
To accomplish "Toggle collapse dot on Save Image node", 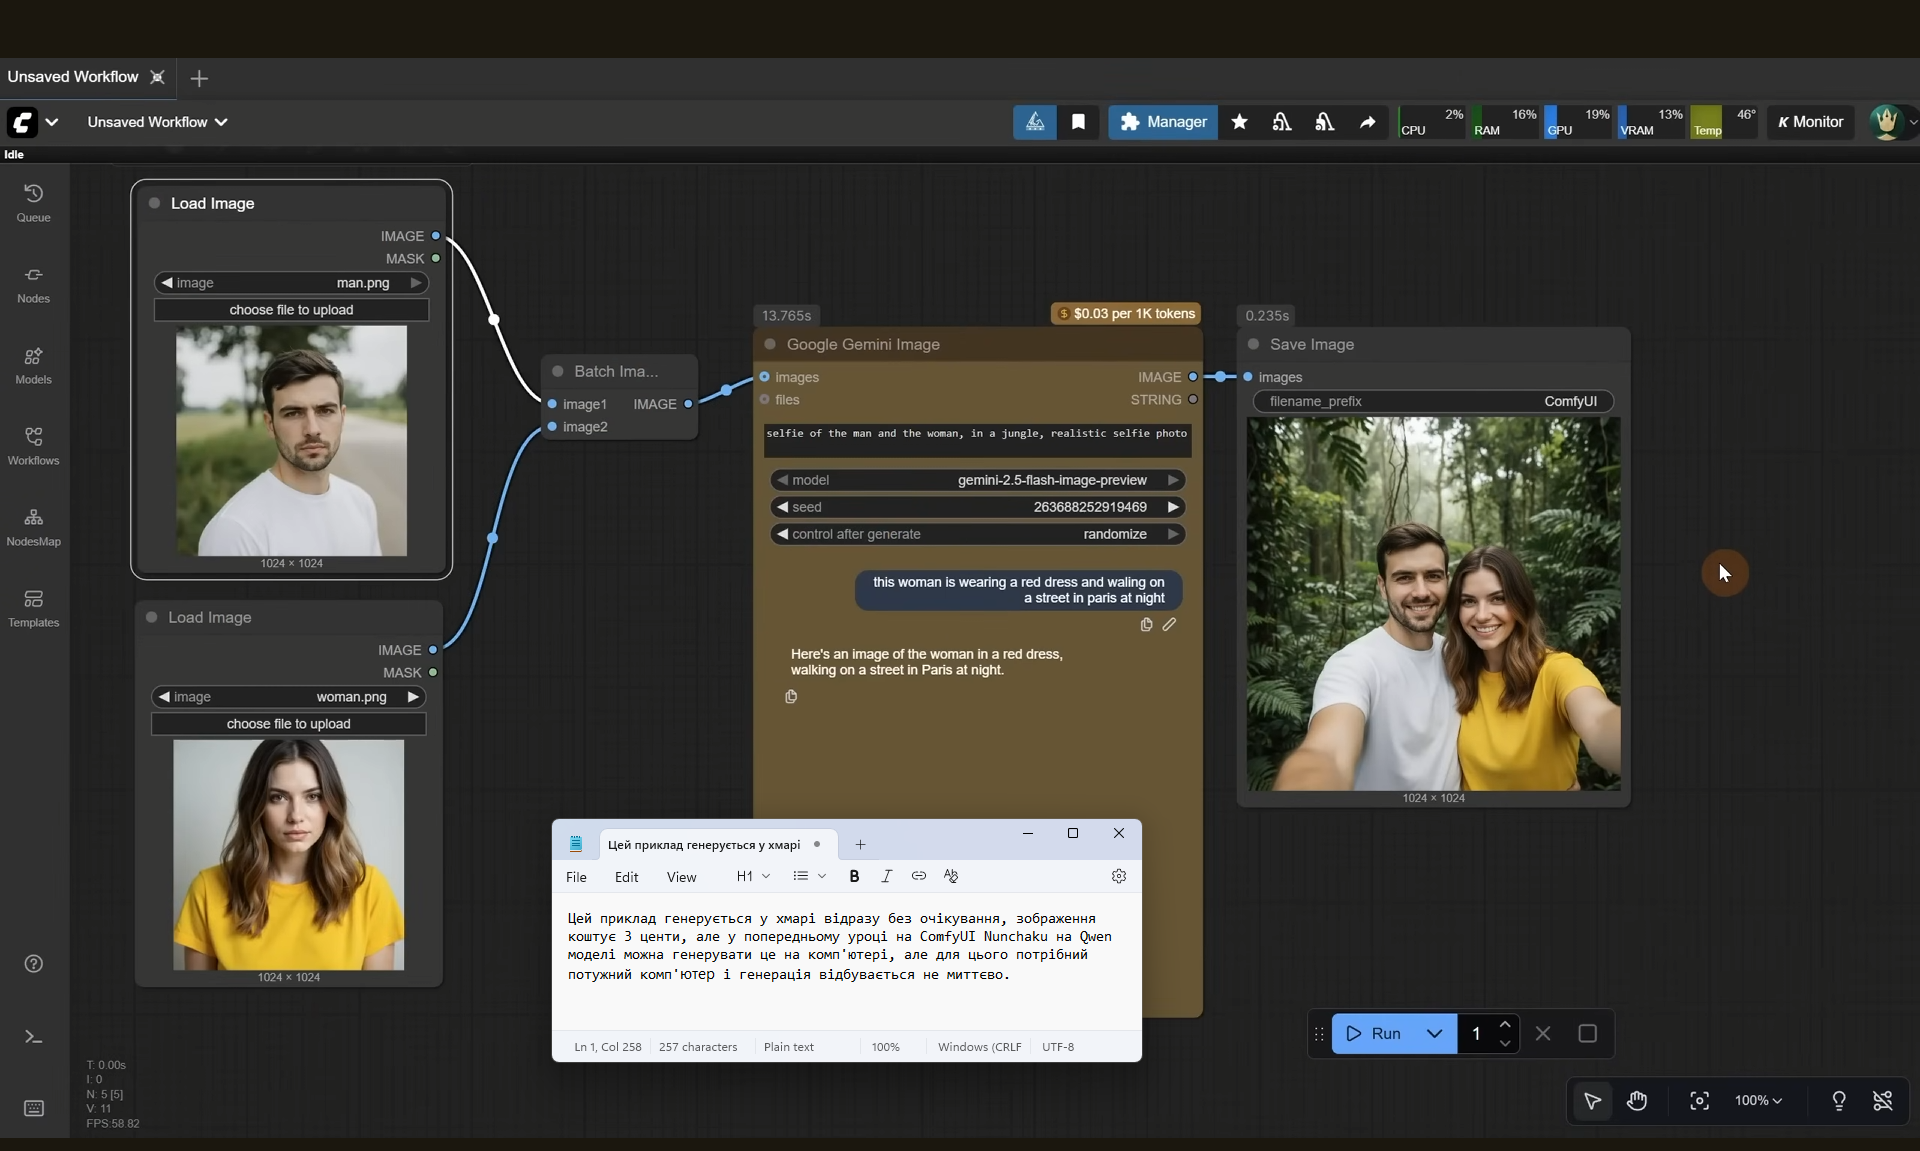I will coord(1253,344).
